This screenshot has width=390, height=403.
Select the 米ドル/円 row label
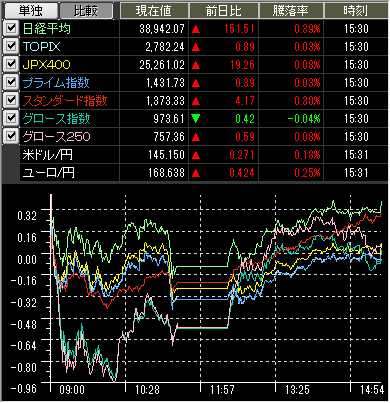coord(48,155)
